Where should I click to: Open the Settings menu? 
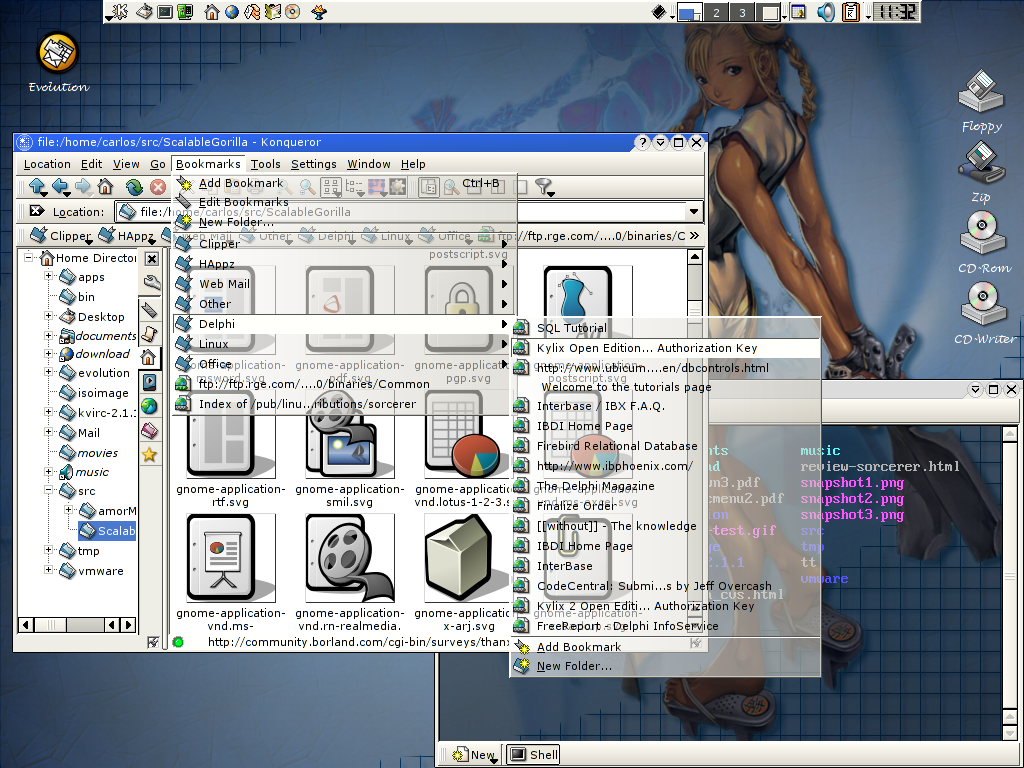click(x=313, y=164)
